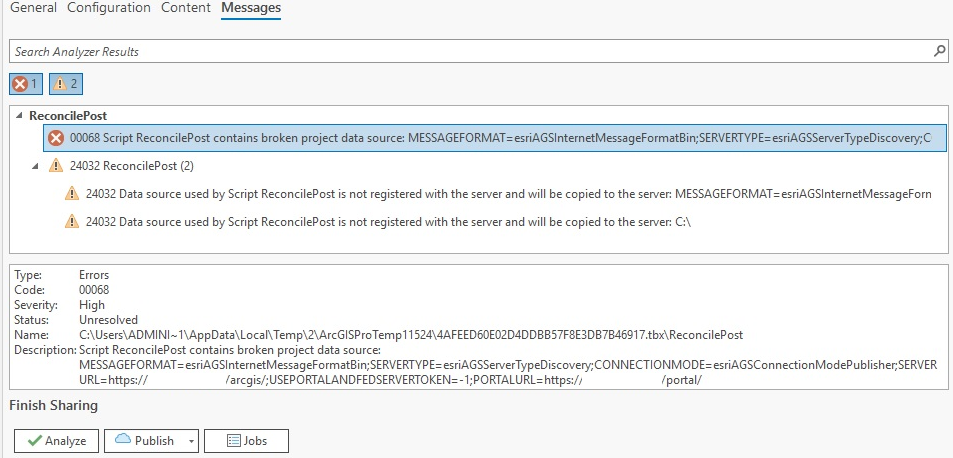The height and width of the screenshot is (458, 953).
Task: Switch to the General tab
Action: [x=34, y=9]
